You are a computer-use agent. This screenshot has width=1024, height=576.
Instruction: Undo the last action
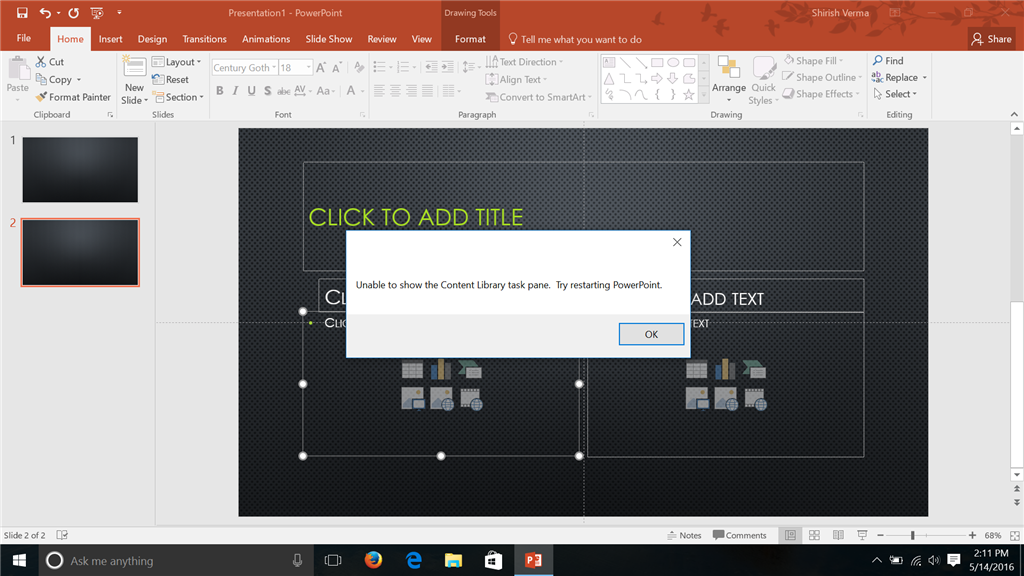45,12
